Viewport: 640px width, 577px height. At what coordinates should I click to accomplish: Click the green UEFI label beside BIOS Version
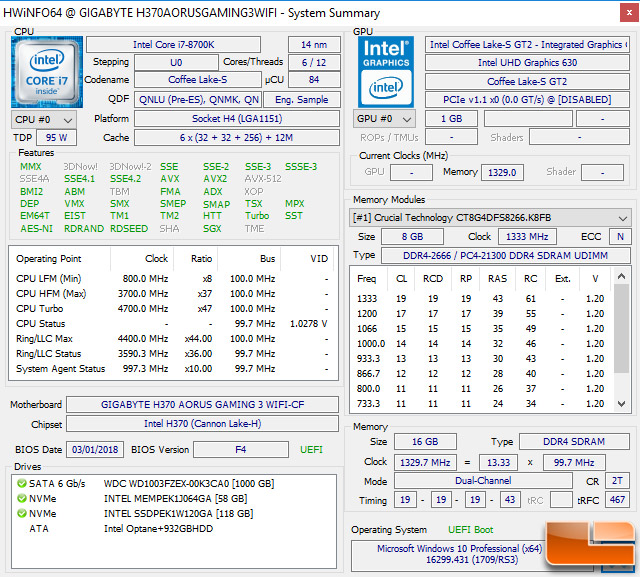click(x=311, y=450)
